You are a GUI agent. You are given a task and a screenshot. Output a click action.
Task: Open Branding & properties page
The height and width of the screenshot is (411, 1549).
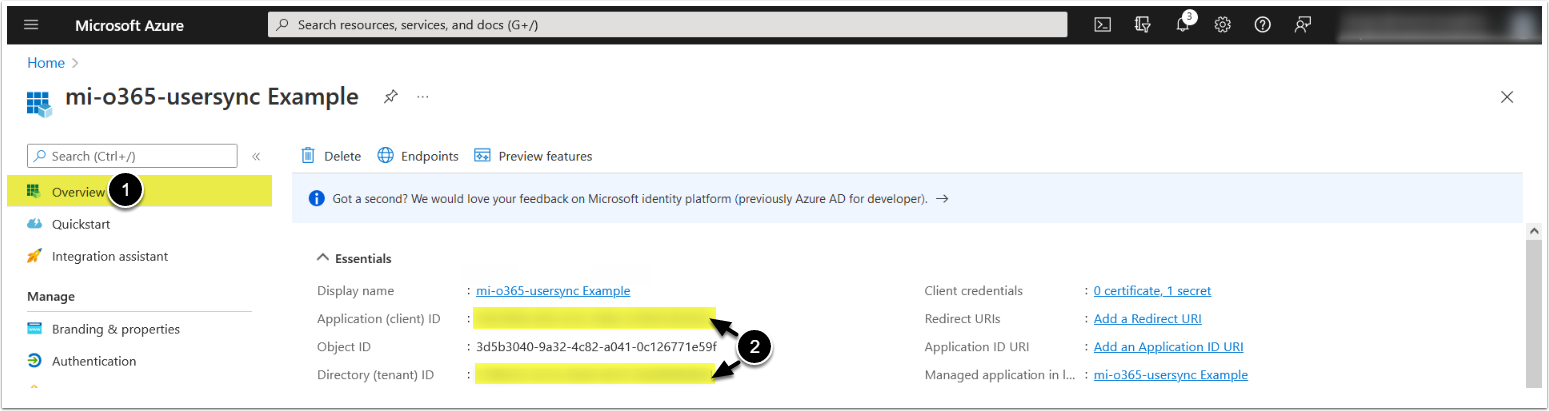pyautogui.click(x=115, y=329)
